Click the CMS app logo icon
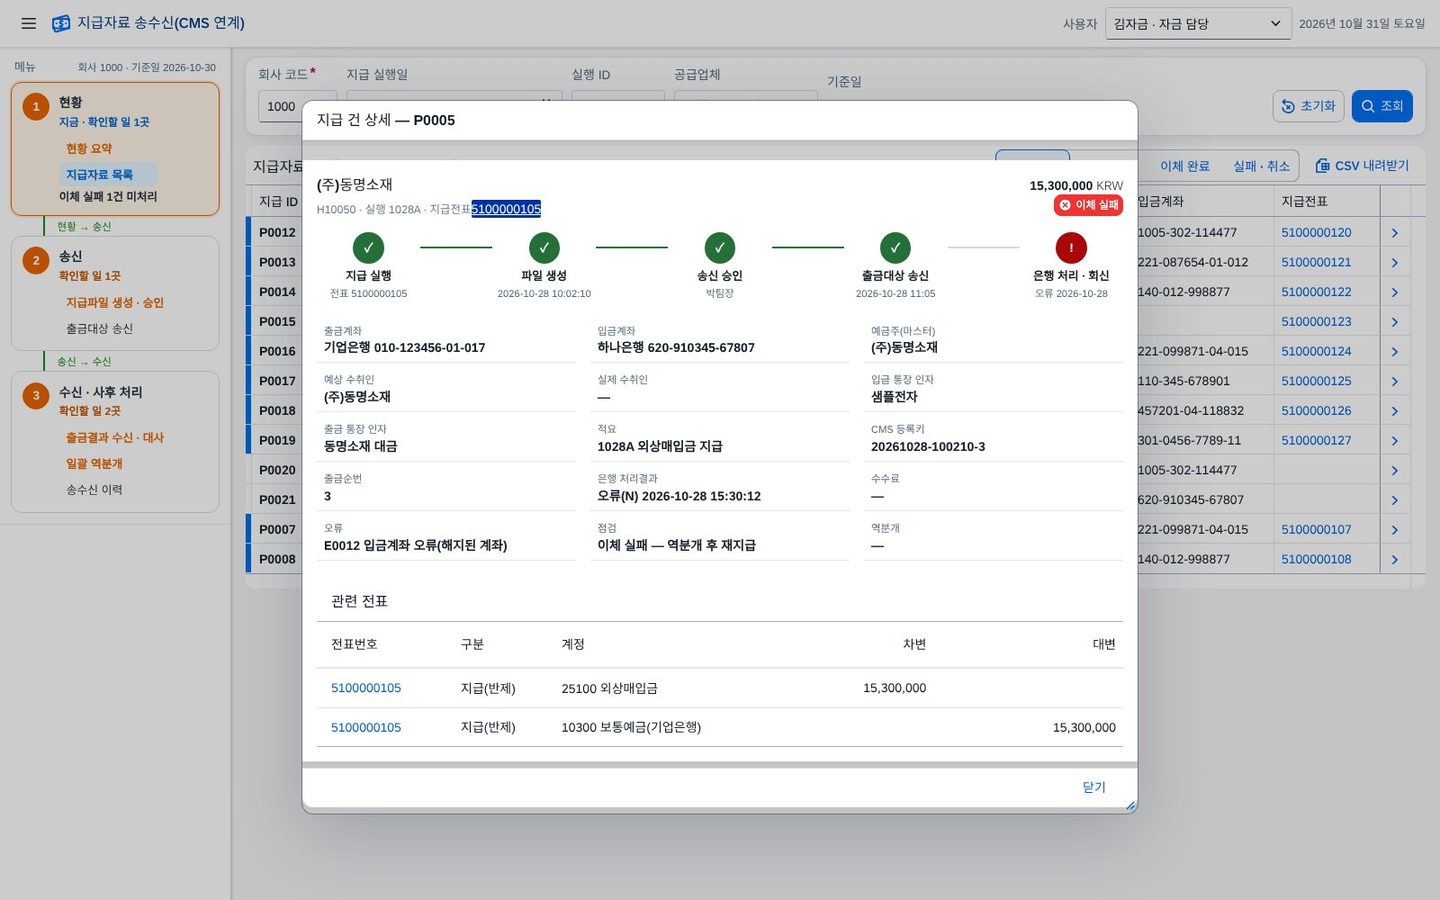Viewport: 1440px width, 900px height. (x=61, y=23)
